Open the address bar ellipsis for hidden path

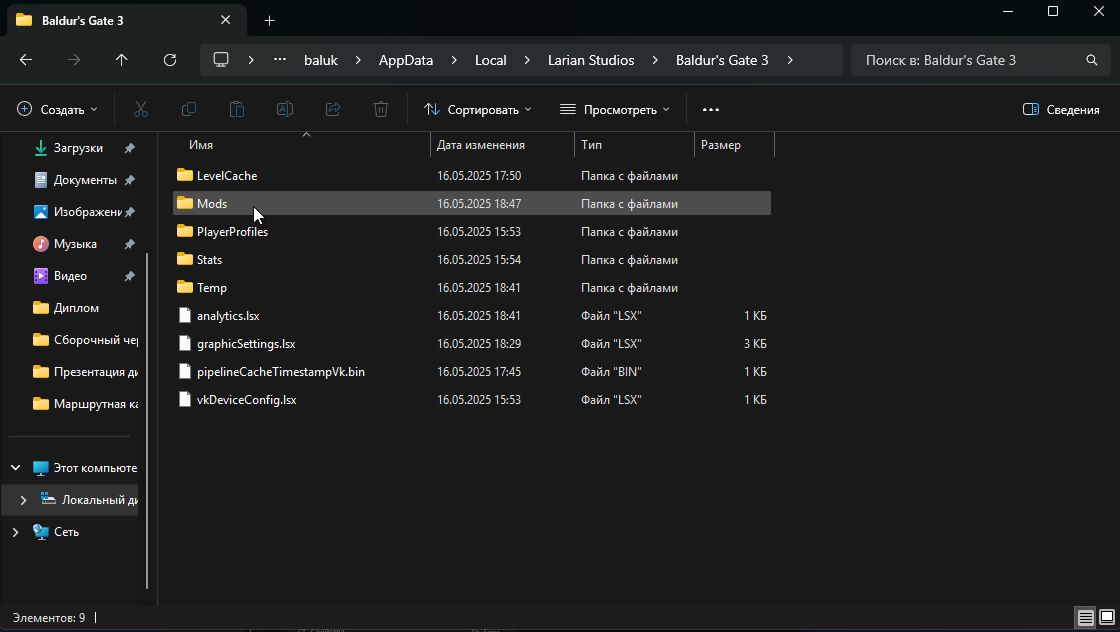[x=279, y=60]
